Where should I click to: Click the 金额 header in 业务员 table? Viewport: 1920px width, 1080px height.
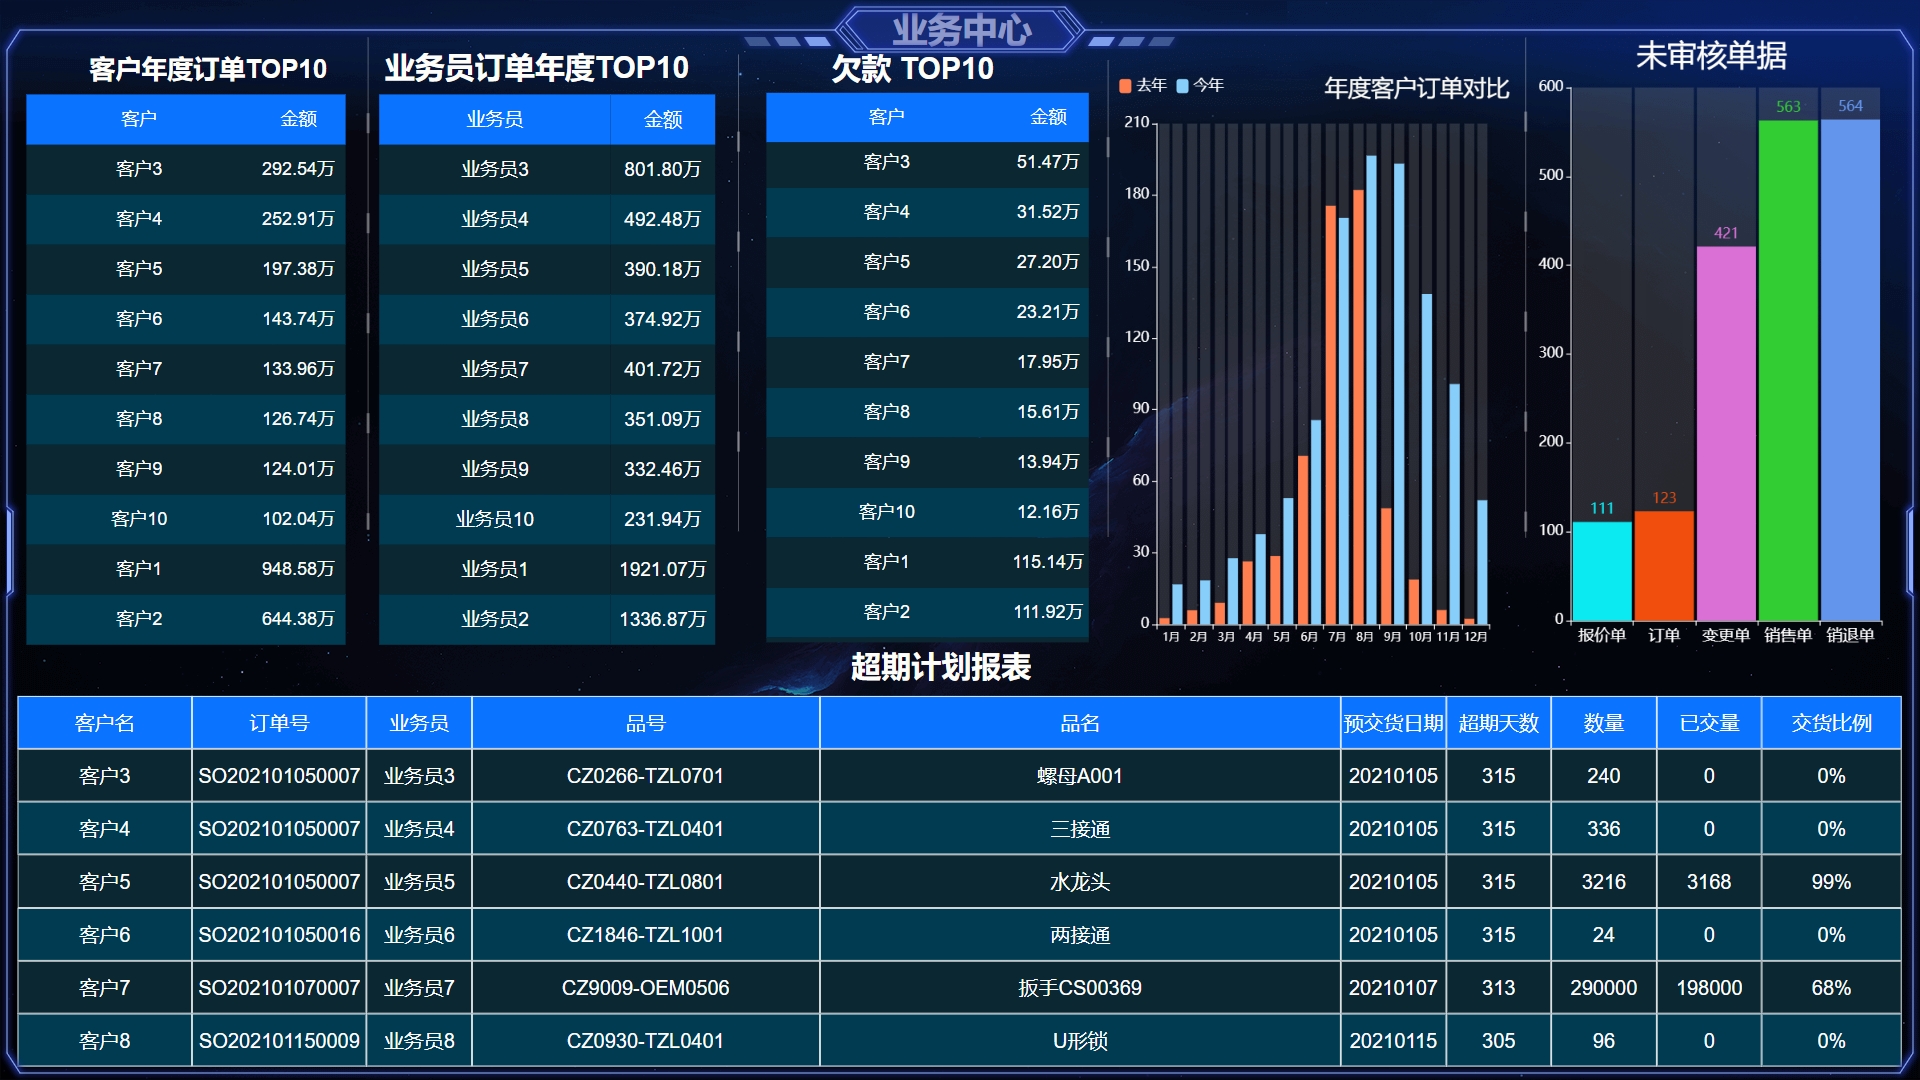click(x=662, y=120)
